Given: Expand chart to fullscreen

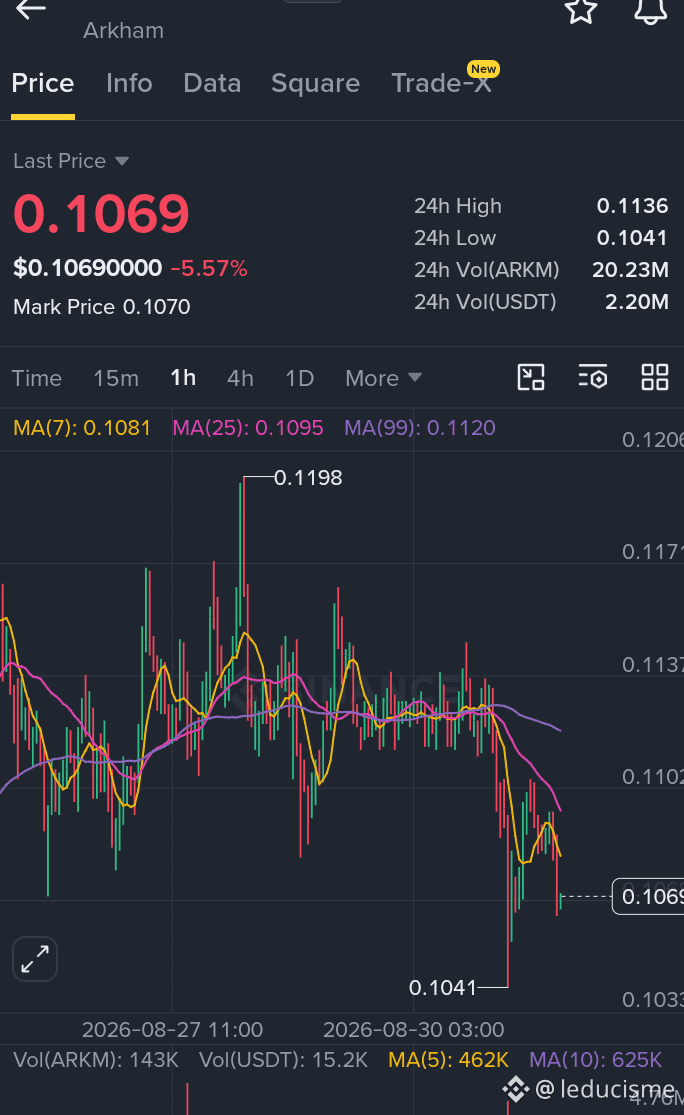Looking at the screenshot, I should [x=35, y=959].
